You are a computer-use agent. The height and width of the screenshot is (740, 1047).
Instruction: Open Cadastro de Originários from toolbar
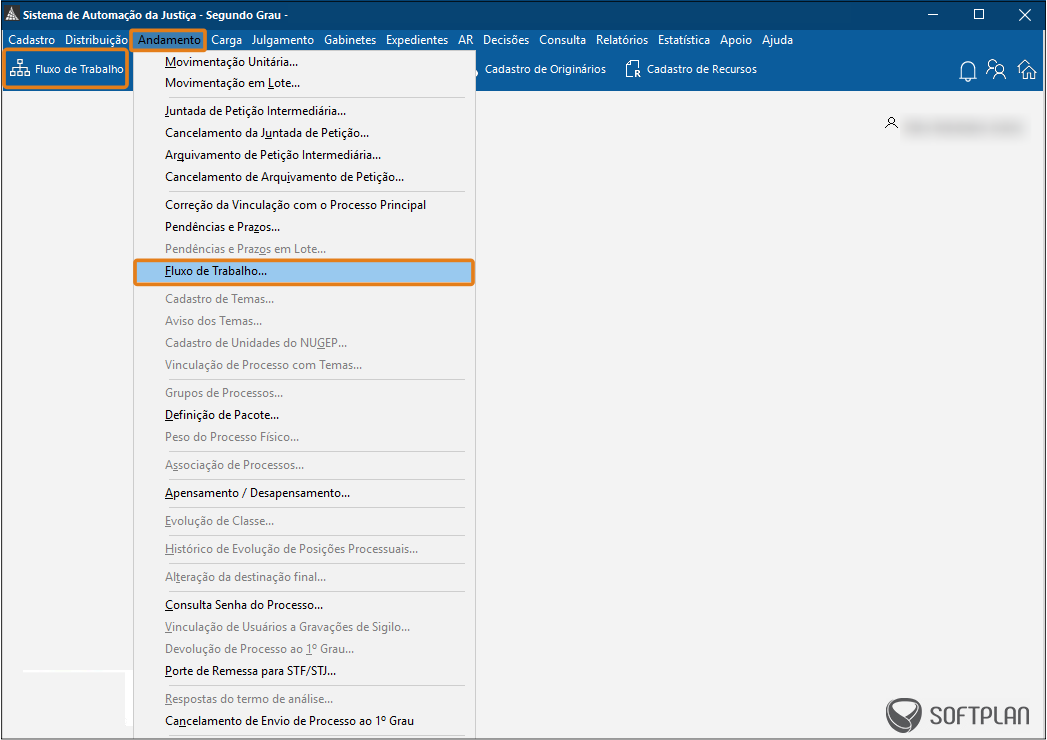[544, 70]
